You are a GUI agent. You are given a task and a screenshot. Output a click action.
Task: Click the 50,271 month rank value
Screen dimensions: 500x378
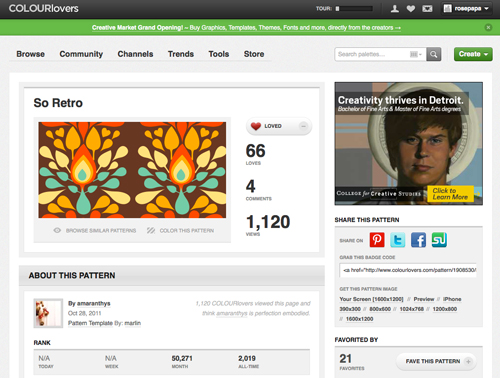click(x=182, y=358)
